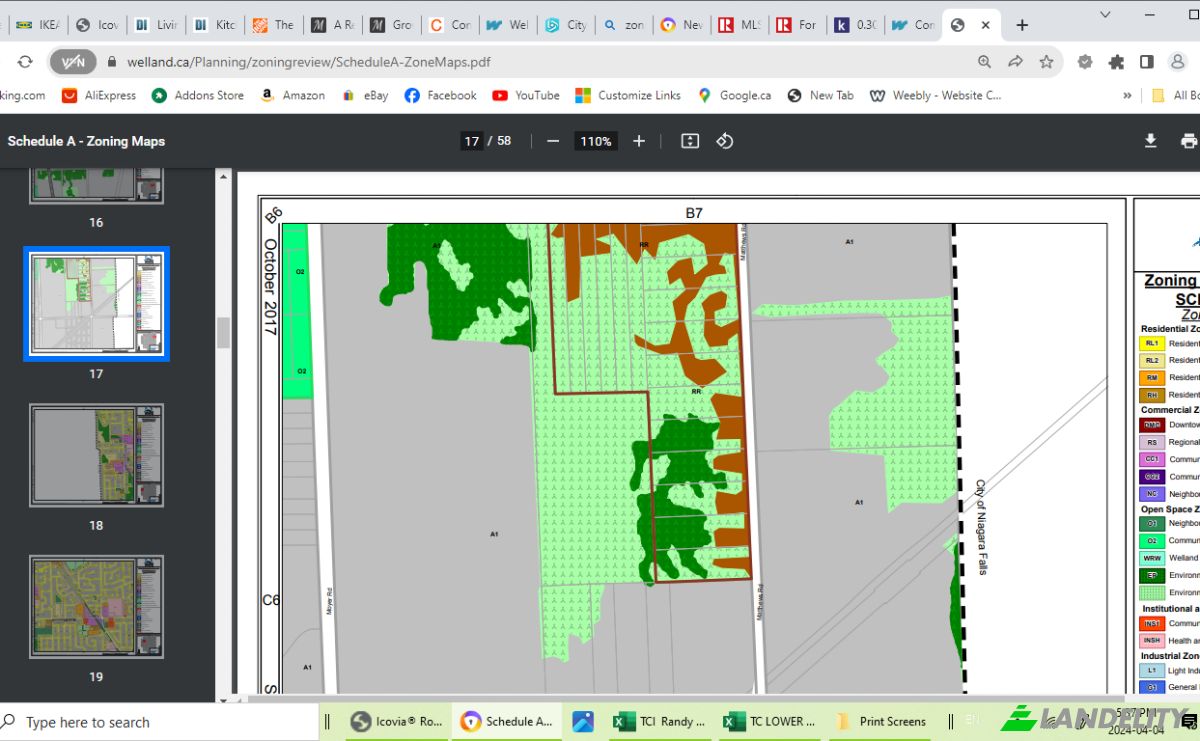Download the PDF using the download icon
1200x741 pixels.
coord(1151,141)
